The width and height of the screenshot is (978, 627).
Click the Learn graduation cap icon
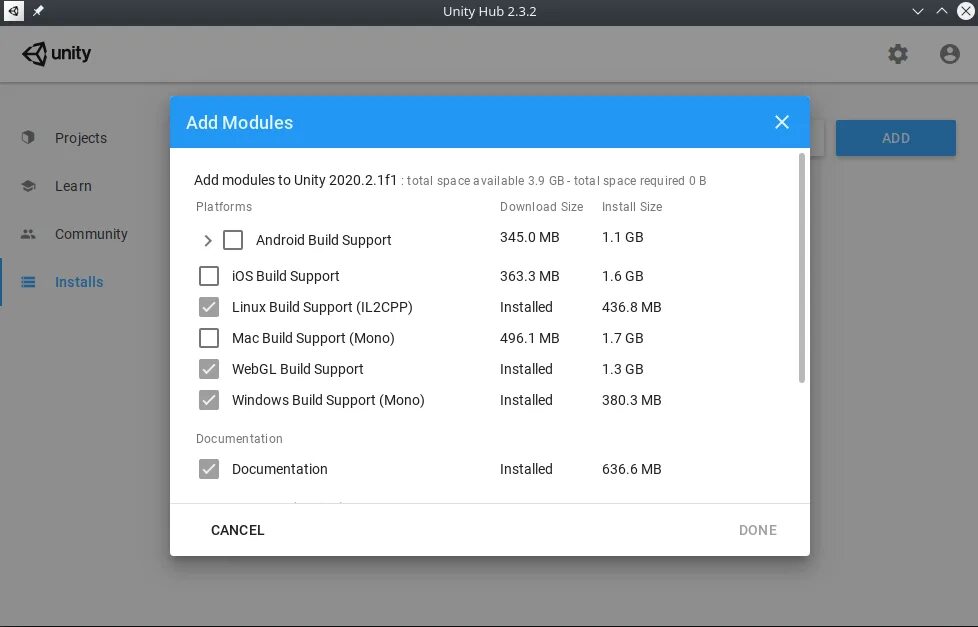pos(28,186)
